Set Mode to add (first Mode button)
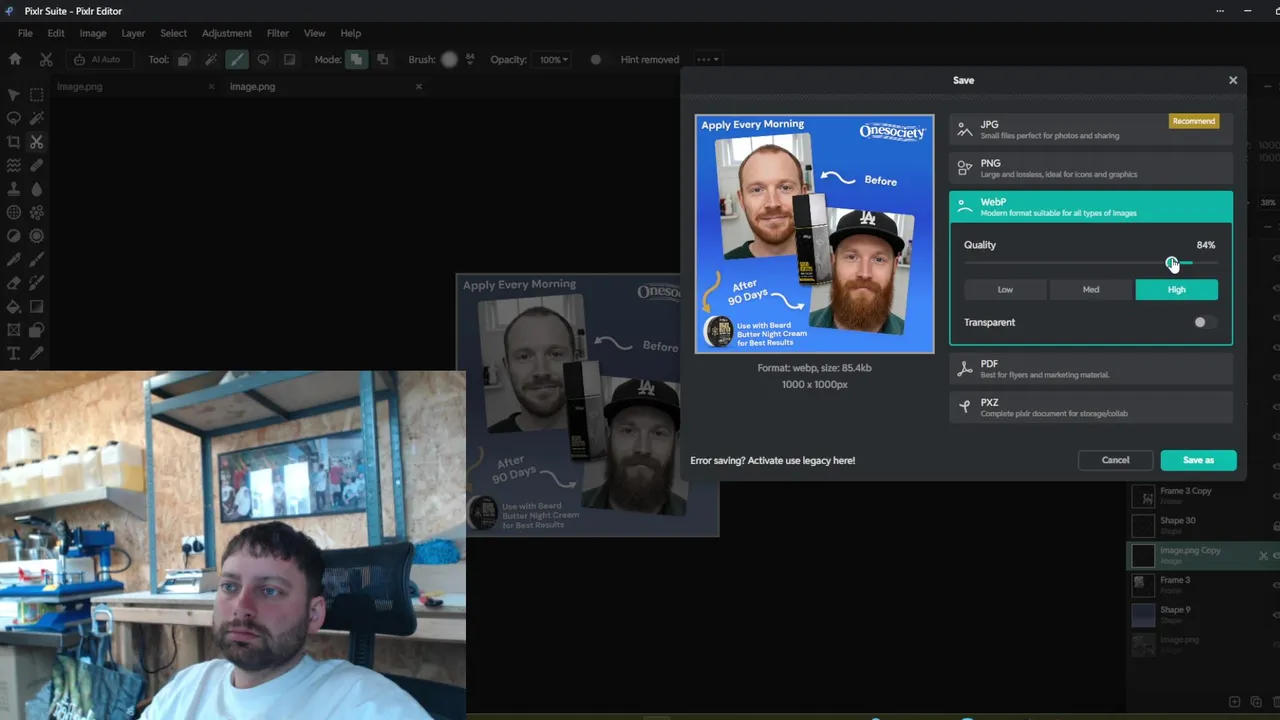 pyautogui.click(x=357, y=59)
